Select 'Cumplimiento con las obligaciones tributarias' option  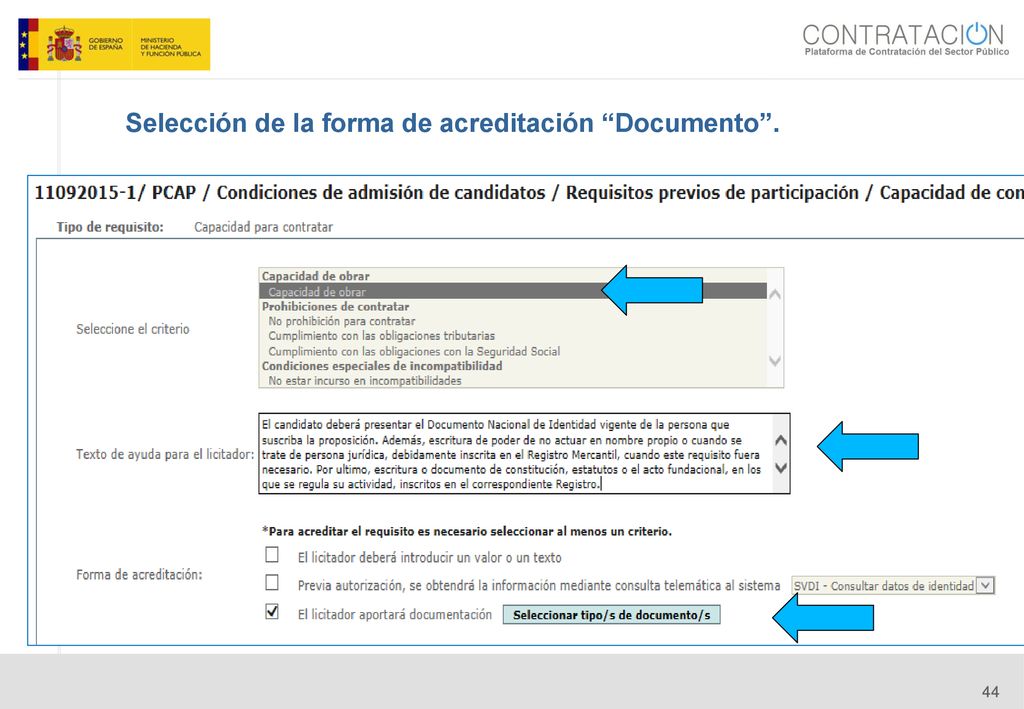(381, 336)
